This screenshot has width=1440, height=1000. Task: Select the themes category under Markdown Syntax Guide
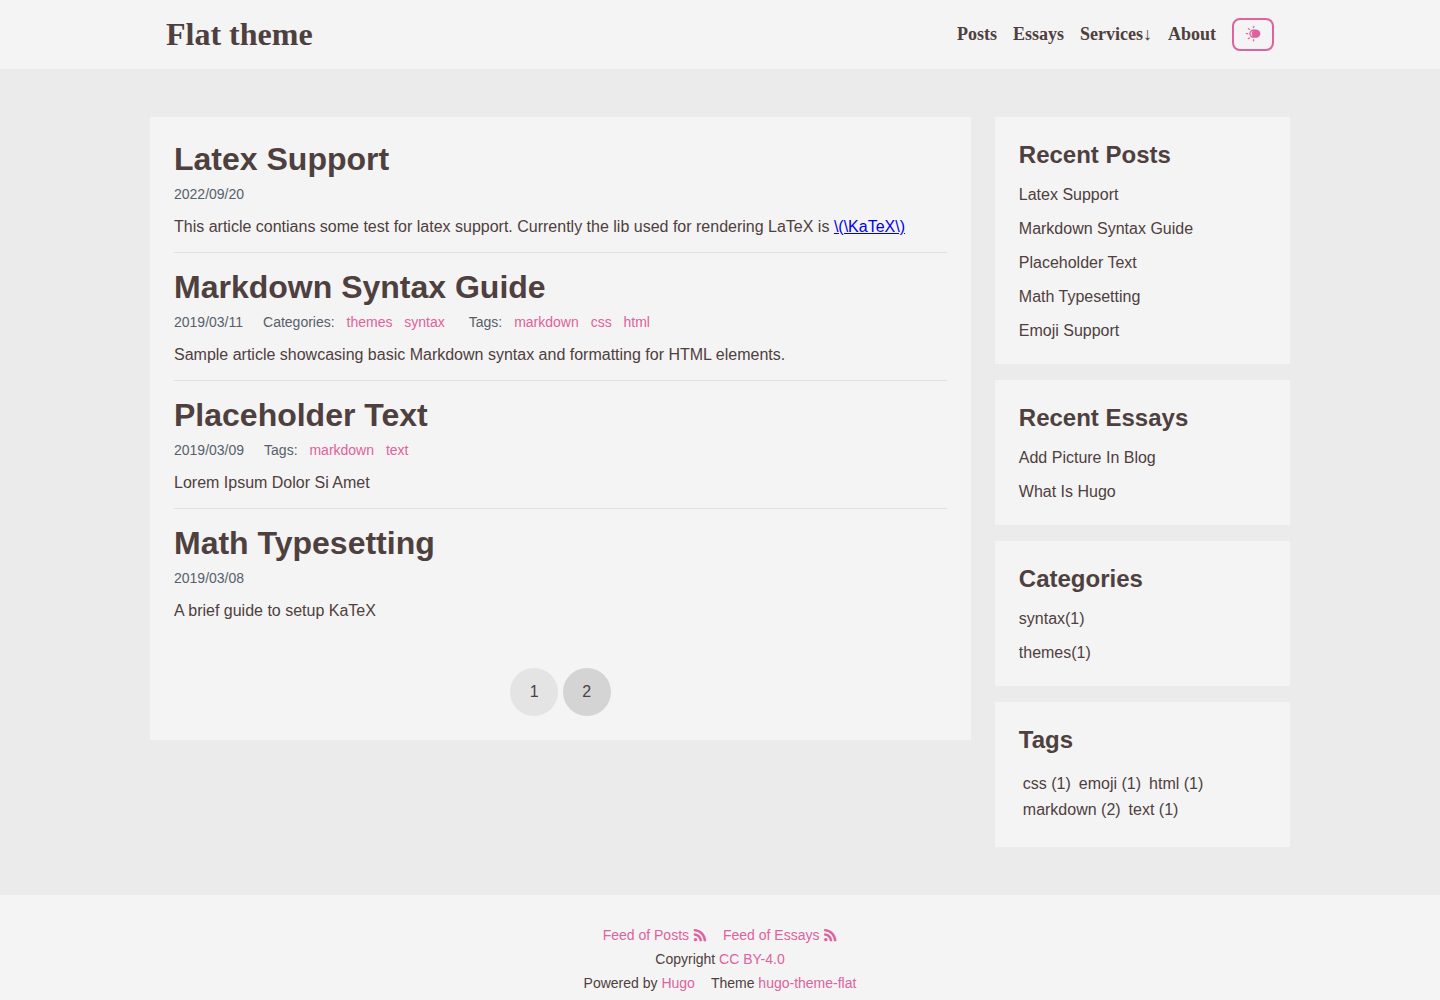(x=369, y=322)
